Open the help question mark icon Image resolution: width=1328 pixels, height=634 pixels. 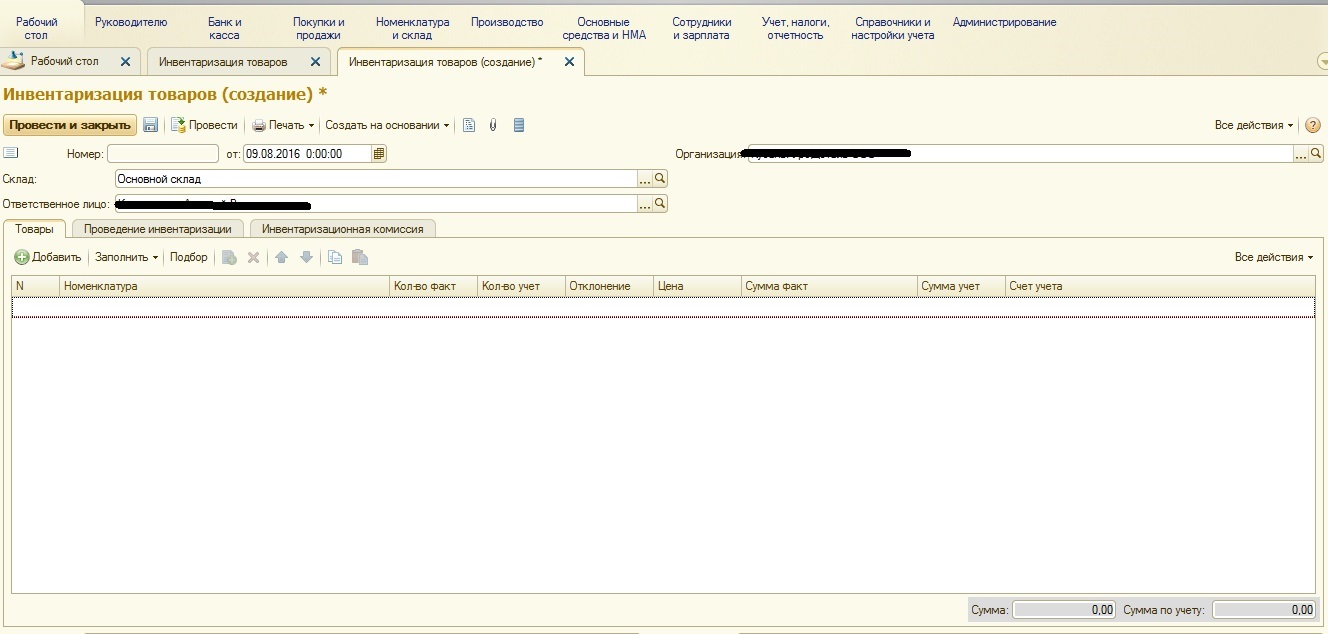click(x=1313, y=125)
